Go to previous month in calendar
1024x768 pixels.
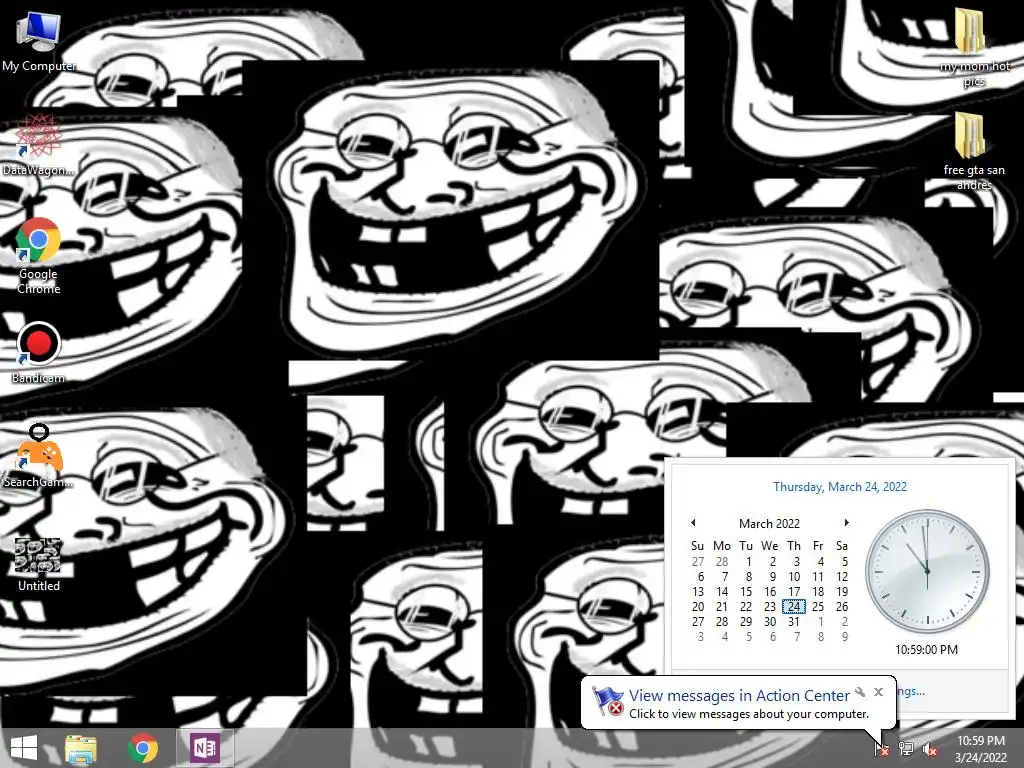[694, 522]
